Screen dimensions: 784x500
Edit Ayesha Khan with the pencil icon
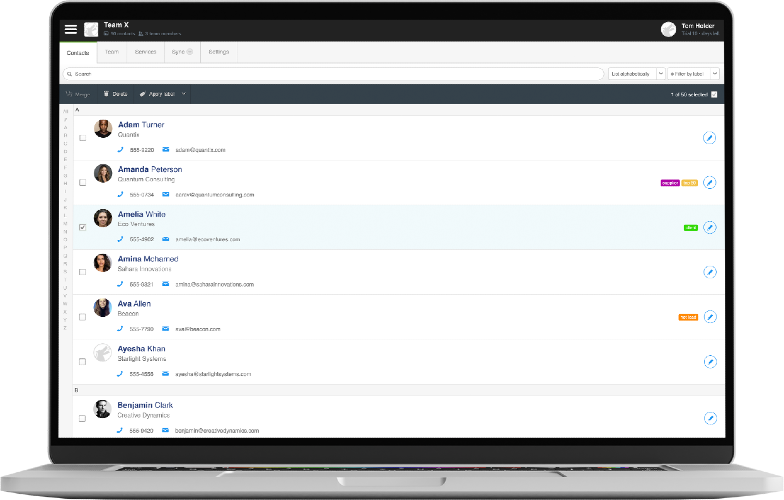pyautogui.click(x=710, y=362)
